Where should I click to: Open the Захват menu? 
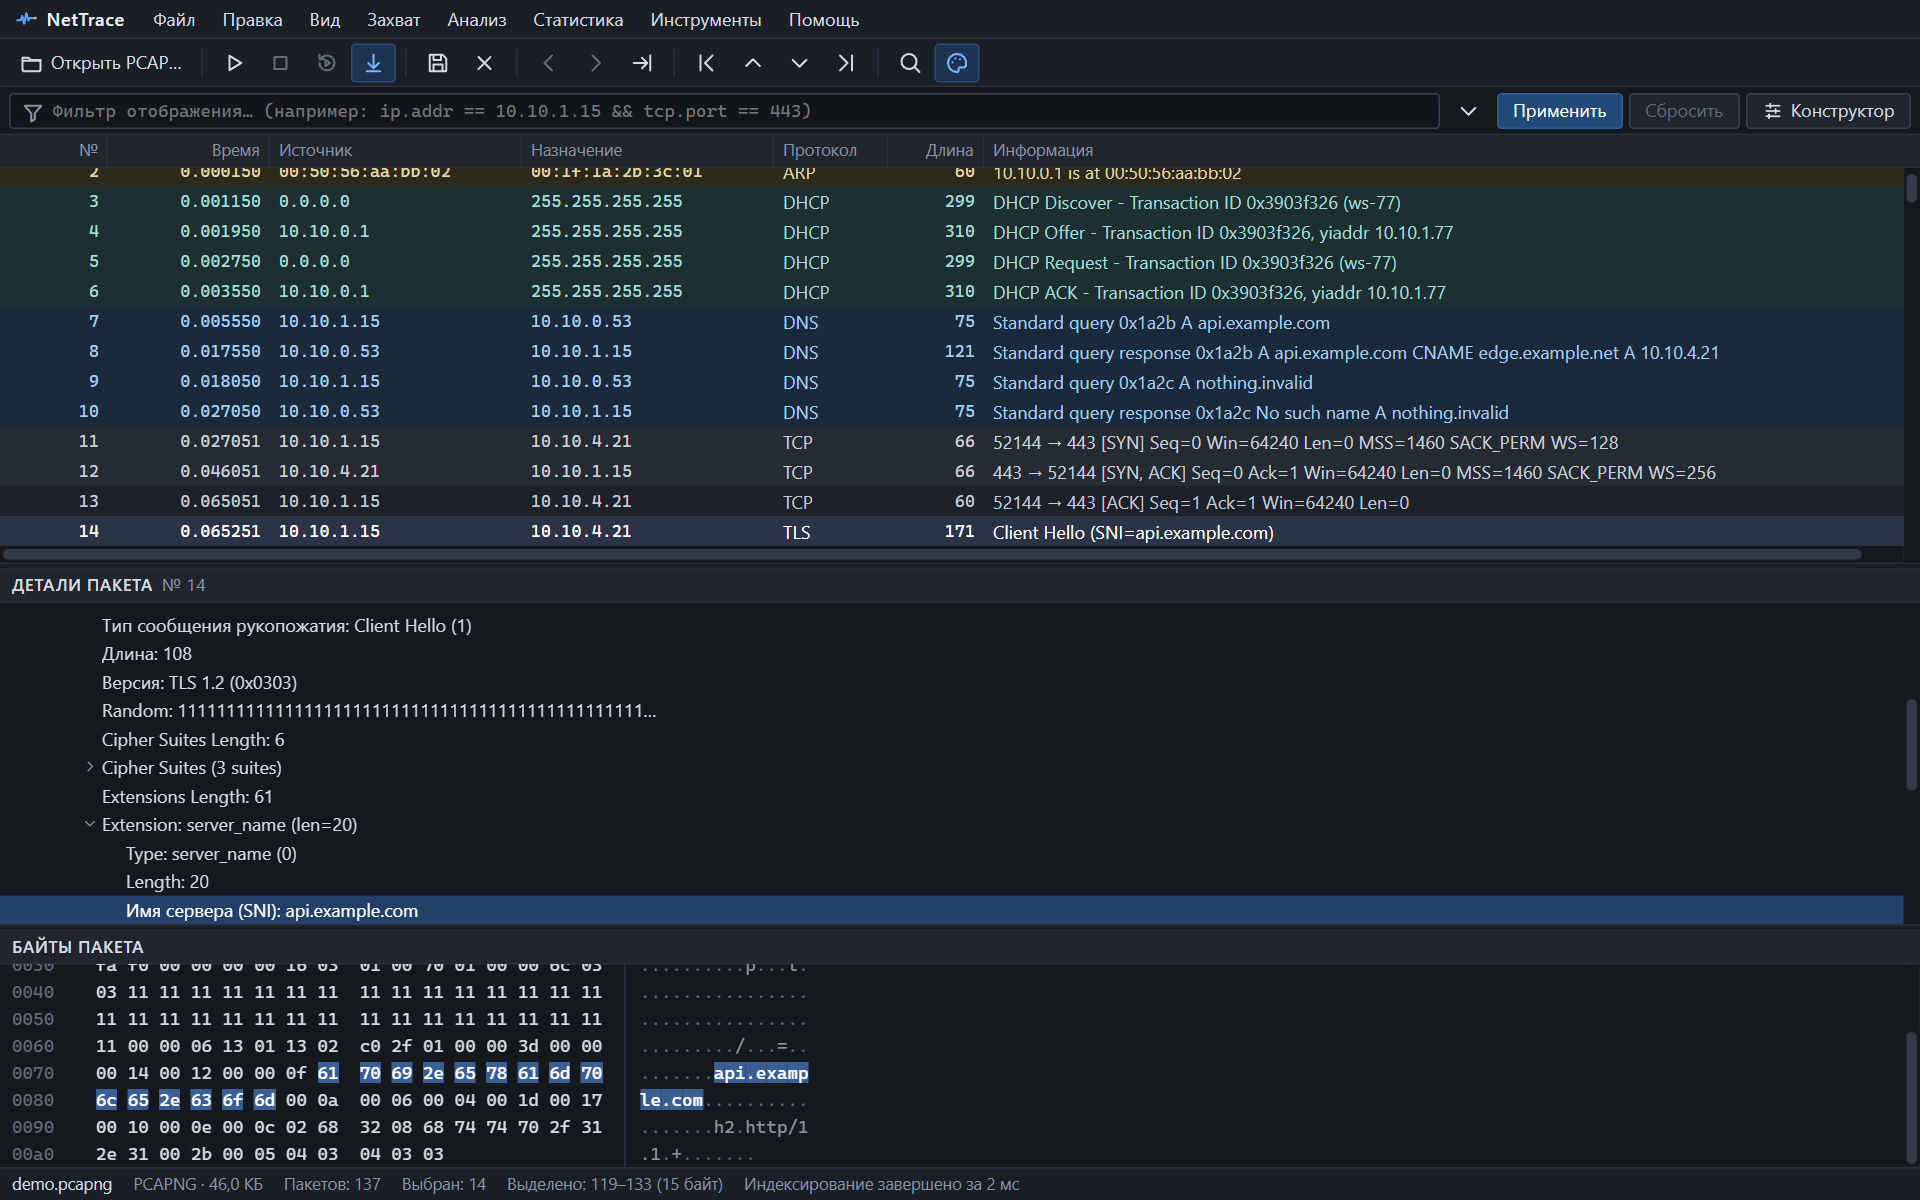point(394,20)
